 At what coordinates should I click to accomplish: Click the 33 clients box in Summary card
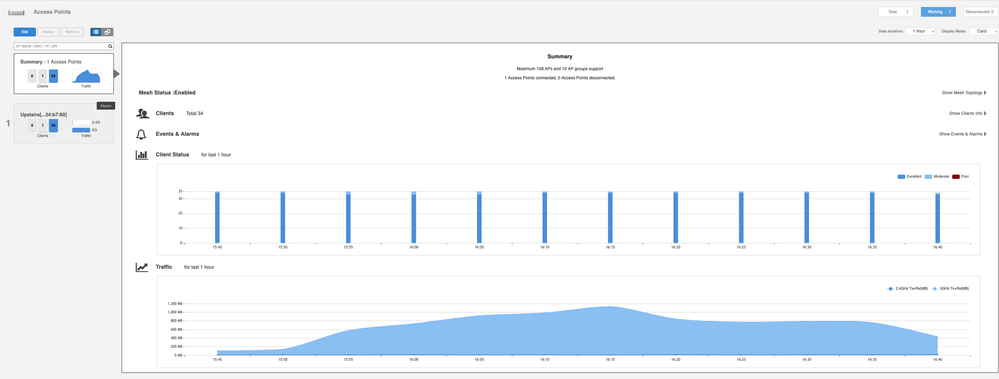click(x=54, y=76)
